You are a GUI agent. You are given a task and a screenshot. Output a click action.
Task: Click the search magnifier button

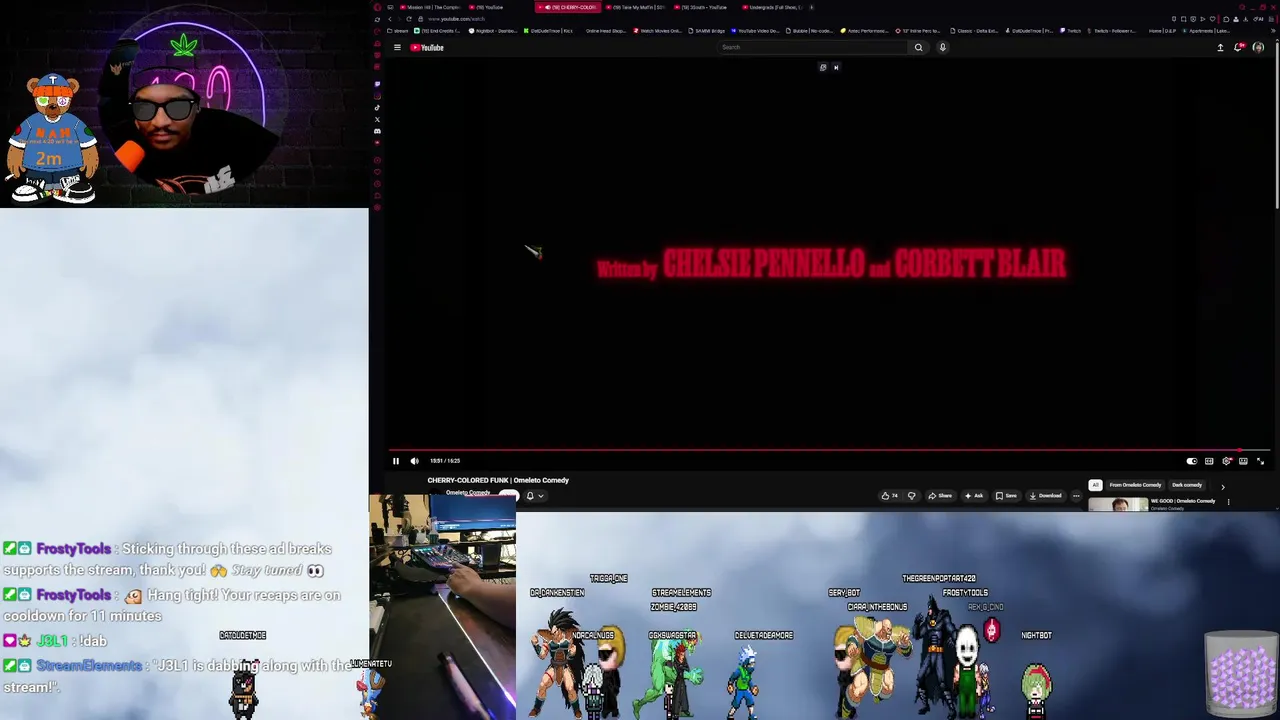click(x=919, y=47)
